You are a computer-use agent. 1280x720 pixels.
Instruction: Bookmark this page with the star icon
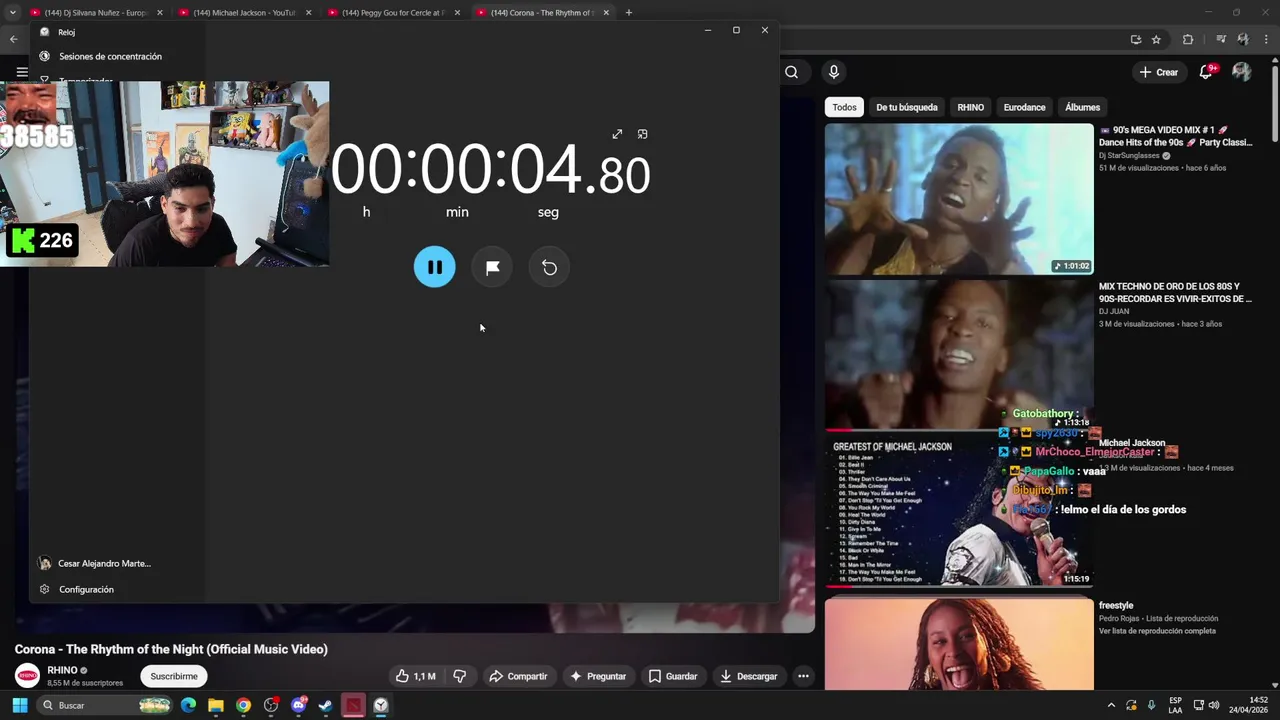pos(1156,39)
